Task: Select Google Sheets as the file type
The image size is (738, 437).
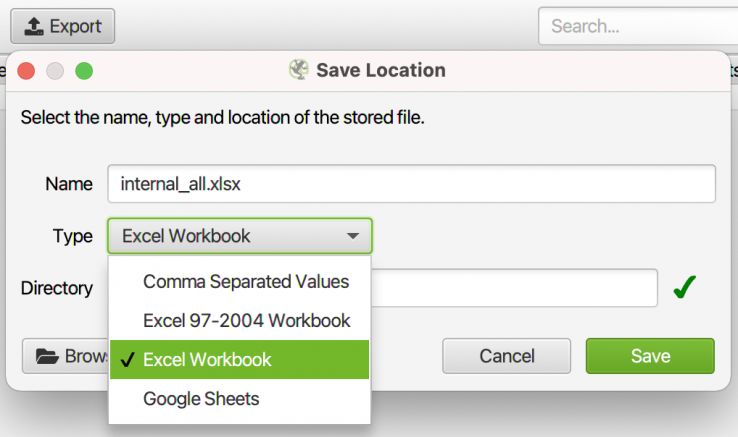Action: pos(201,399)
